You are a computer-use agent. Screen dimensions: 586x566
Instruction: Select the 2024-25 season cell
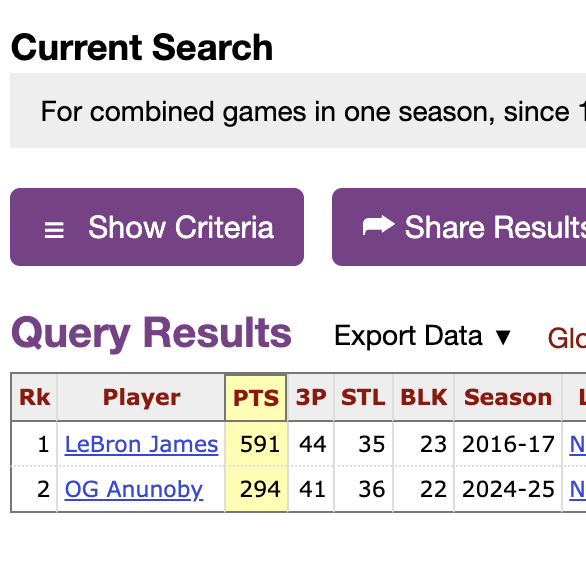click(508, 489)
